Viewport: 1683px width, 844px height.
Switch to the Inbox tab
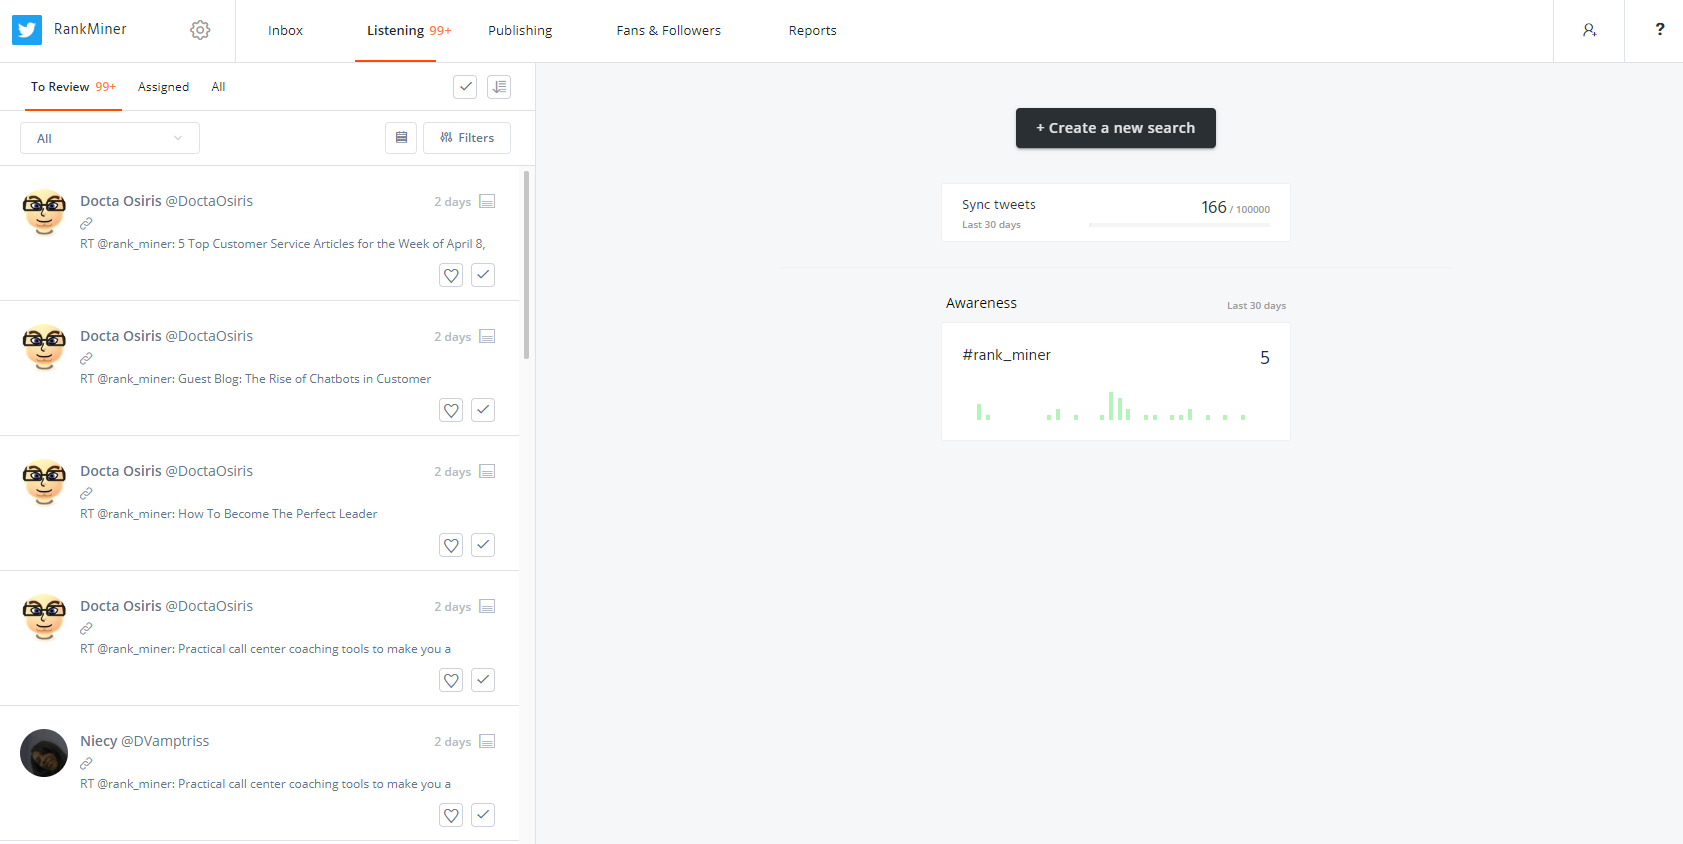[285, 31]
